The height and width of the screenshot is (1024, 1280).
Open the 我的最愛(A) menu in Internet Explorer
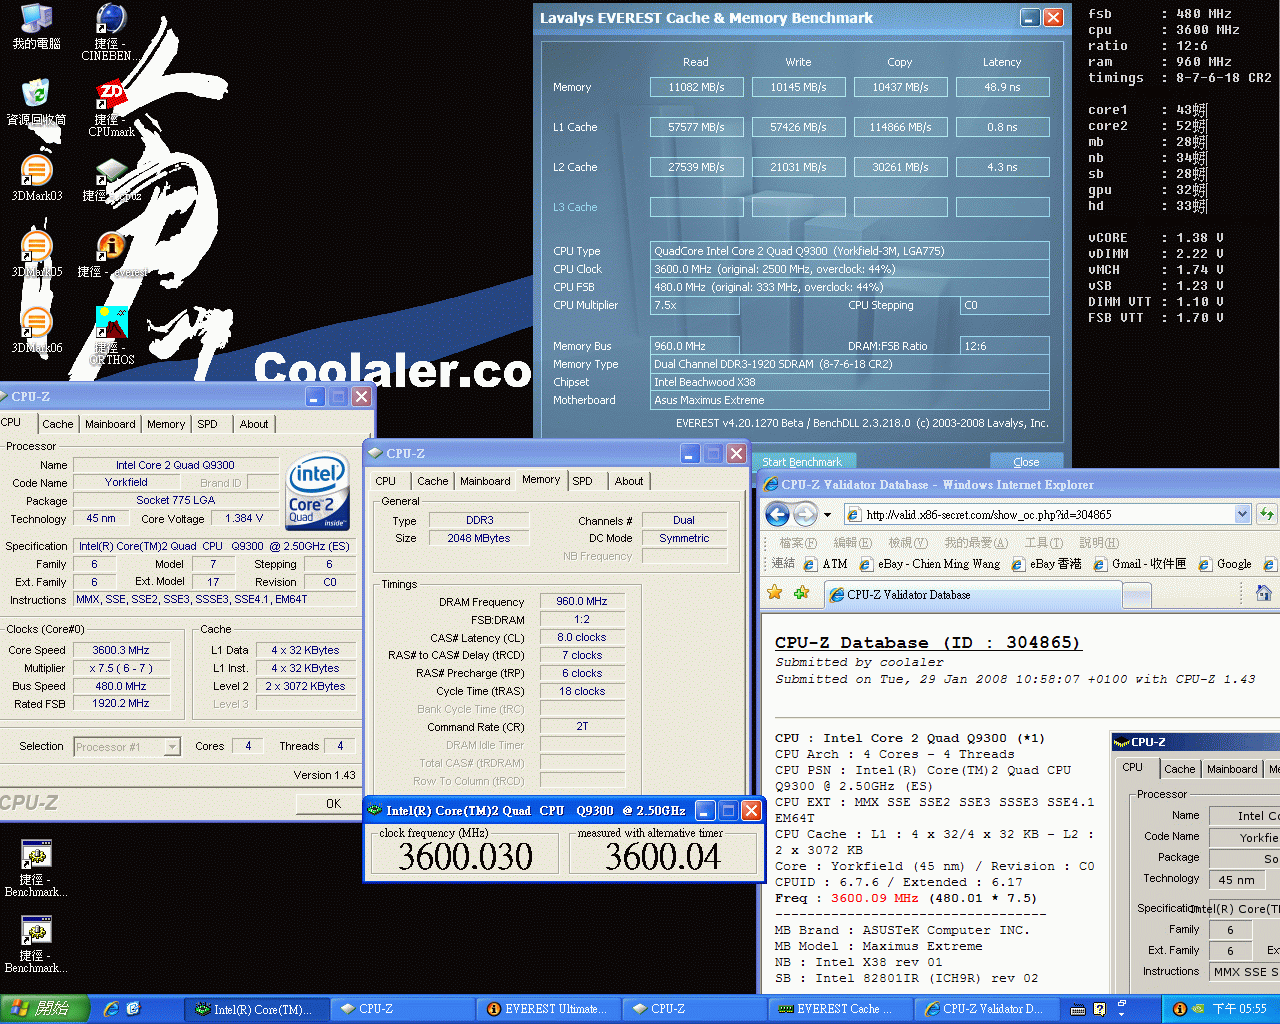point(976,542)
